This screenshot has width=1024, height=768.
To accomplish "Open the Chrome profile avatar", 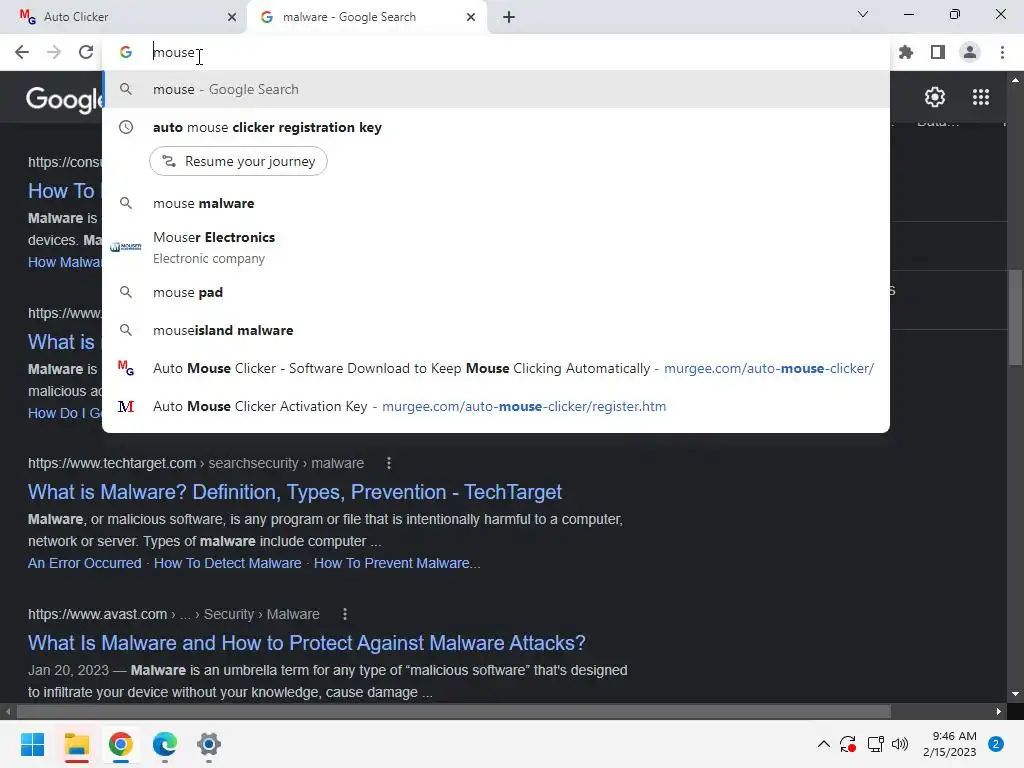I will tap(970, 52).
